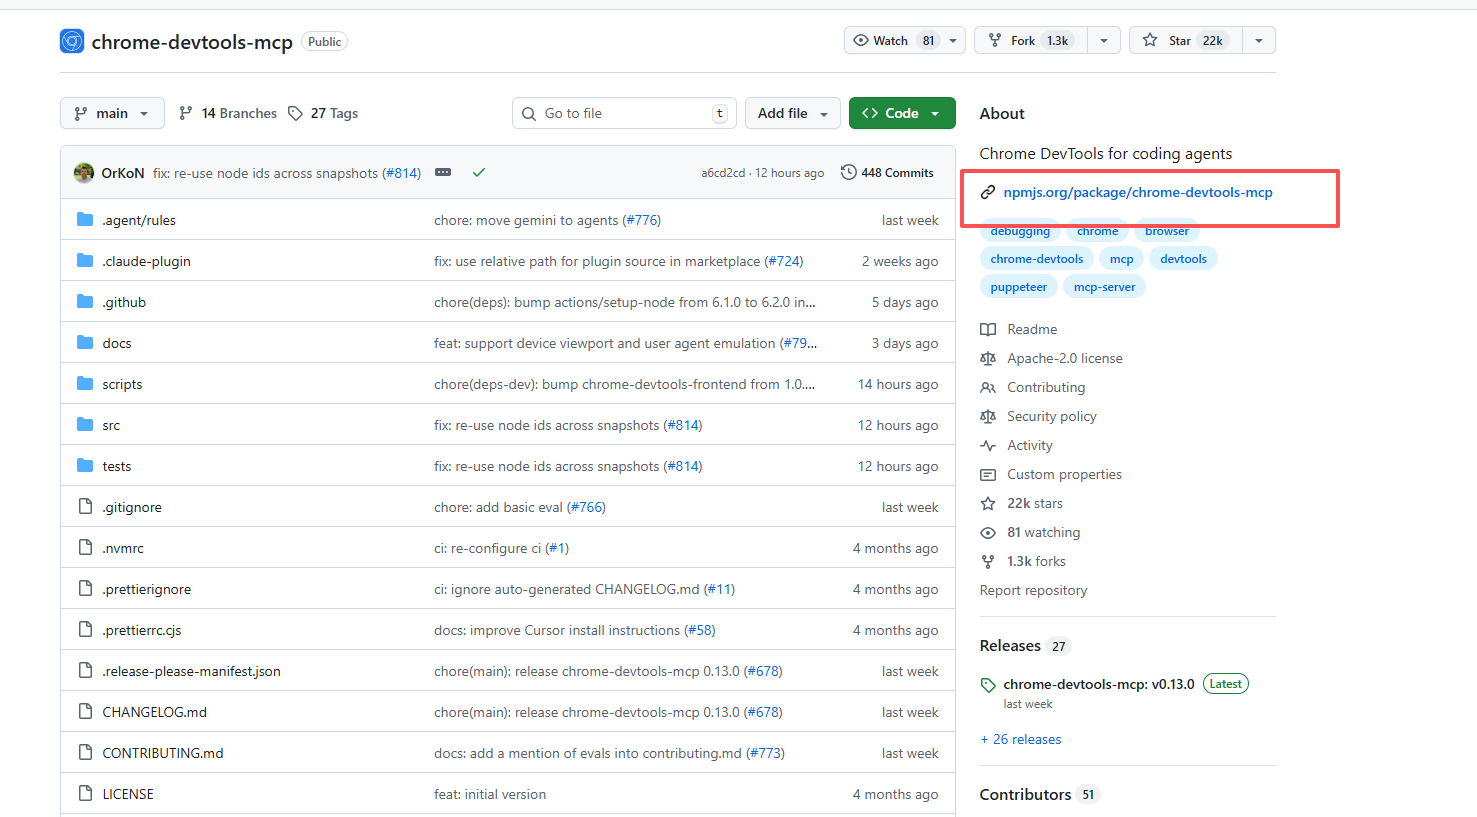Open the npmjs.org/package/chrome-devtools-mcp link

click(1138, 192)
